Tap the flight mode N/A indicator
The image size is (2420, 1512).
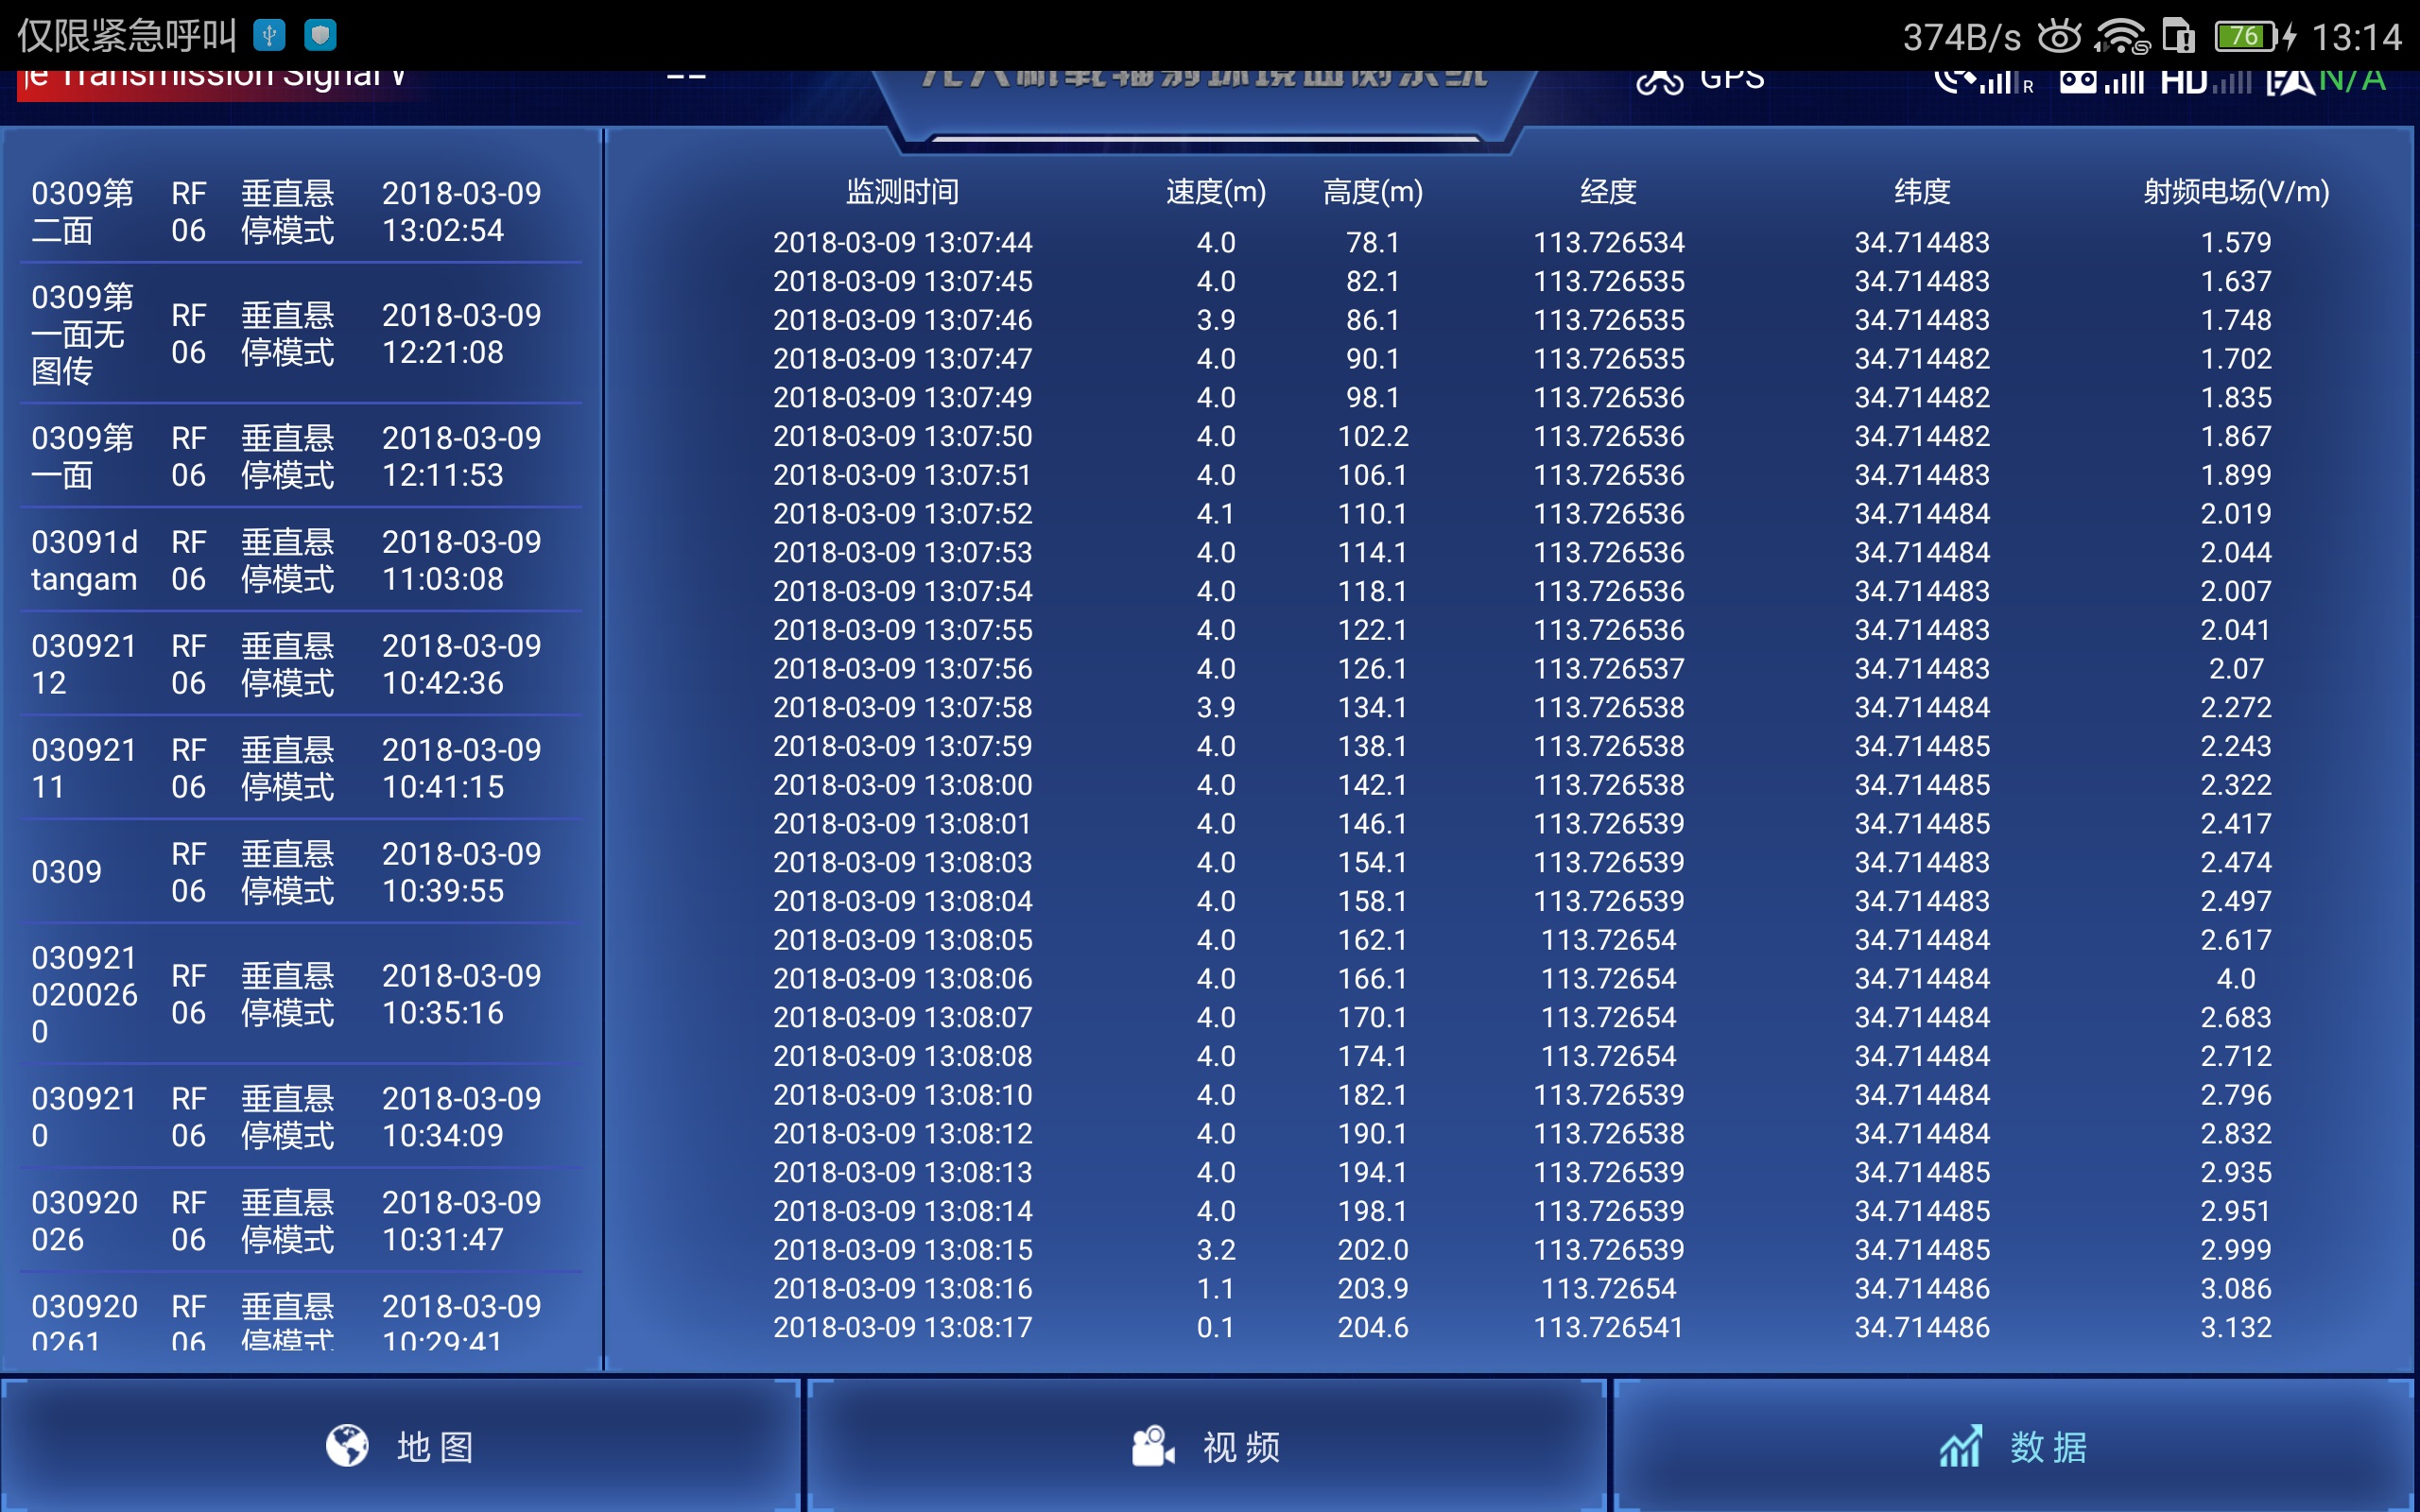click(2351, 80)
